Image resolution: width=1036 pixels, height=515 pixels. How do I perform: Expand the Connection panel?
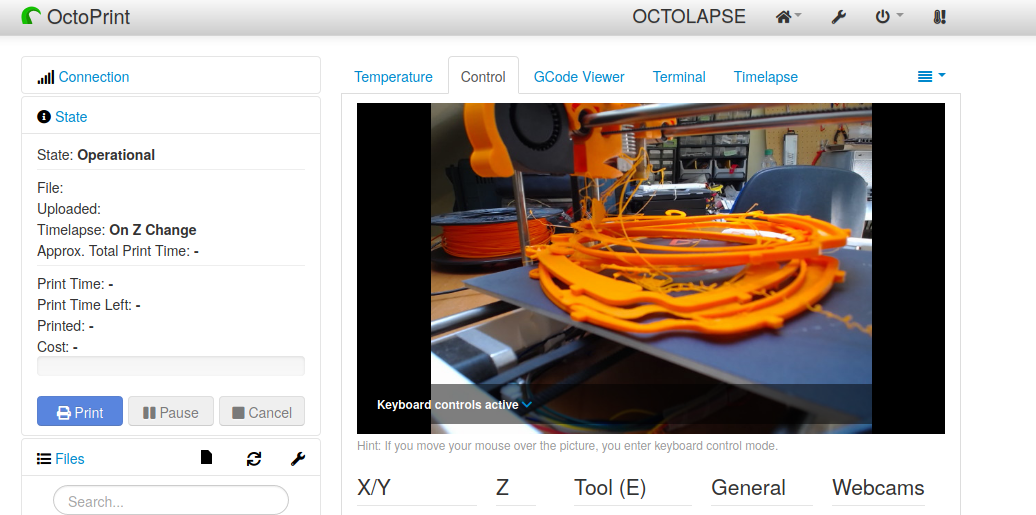point(94,77)
